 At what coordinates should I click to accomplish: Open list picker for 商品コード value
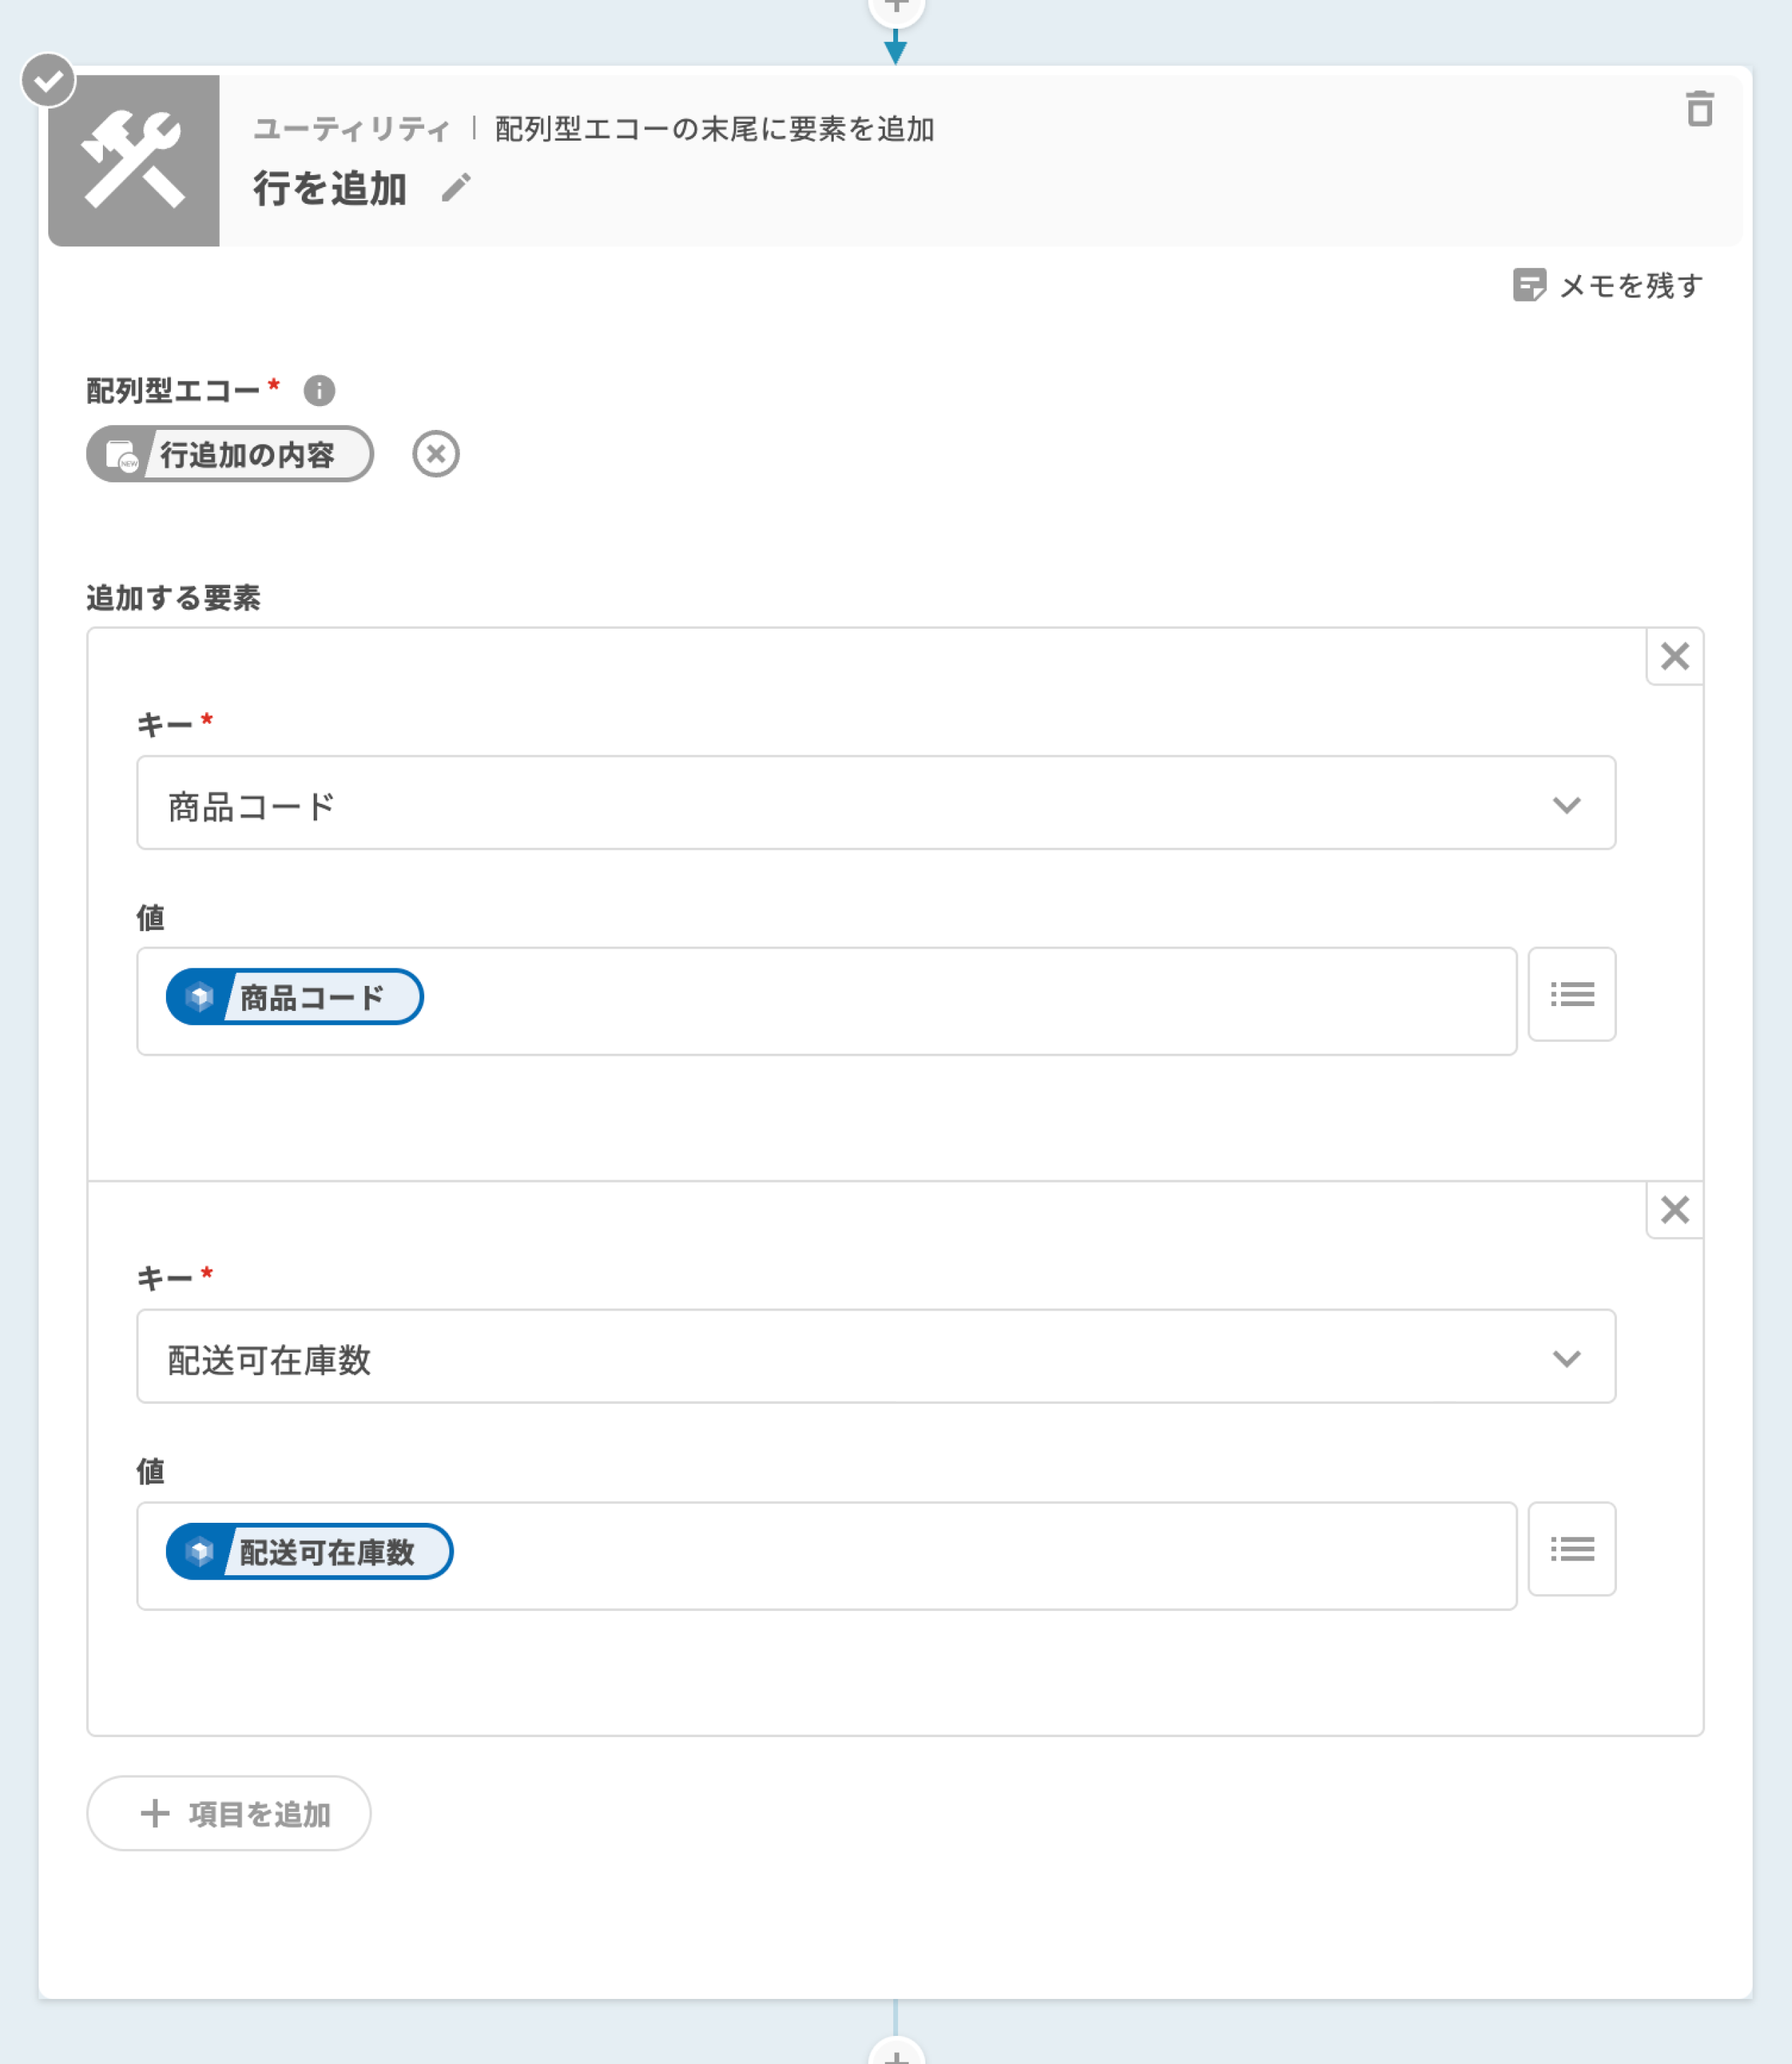pyautogui.click(x=1571, y=994)
